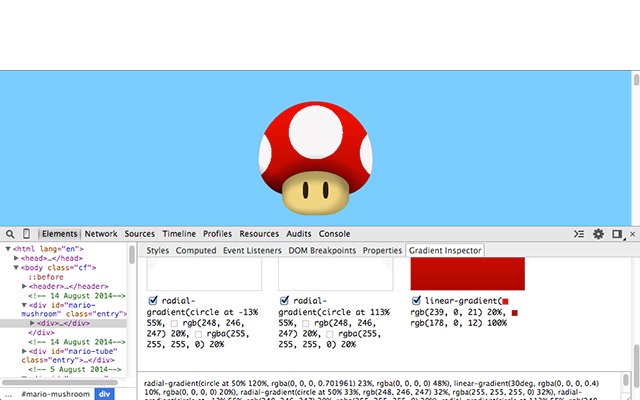Uncheck the radial-gradient circle at -13% layer

[153, 301]
